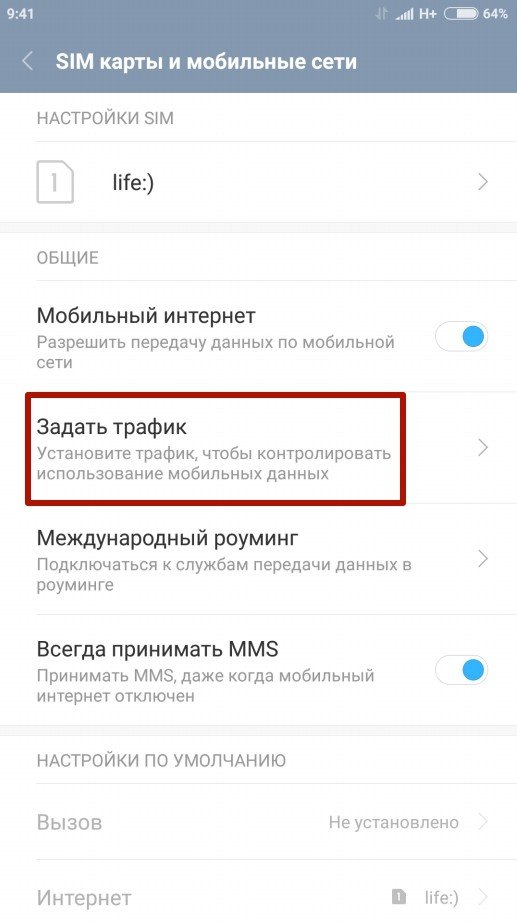Open the Международный роуминг entry
This screenshot has height=923, width=517.
pos(258,559)
